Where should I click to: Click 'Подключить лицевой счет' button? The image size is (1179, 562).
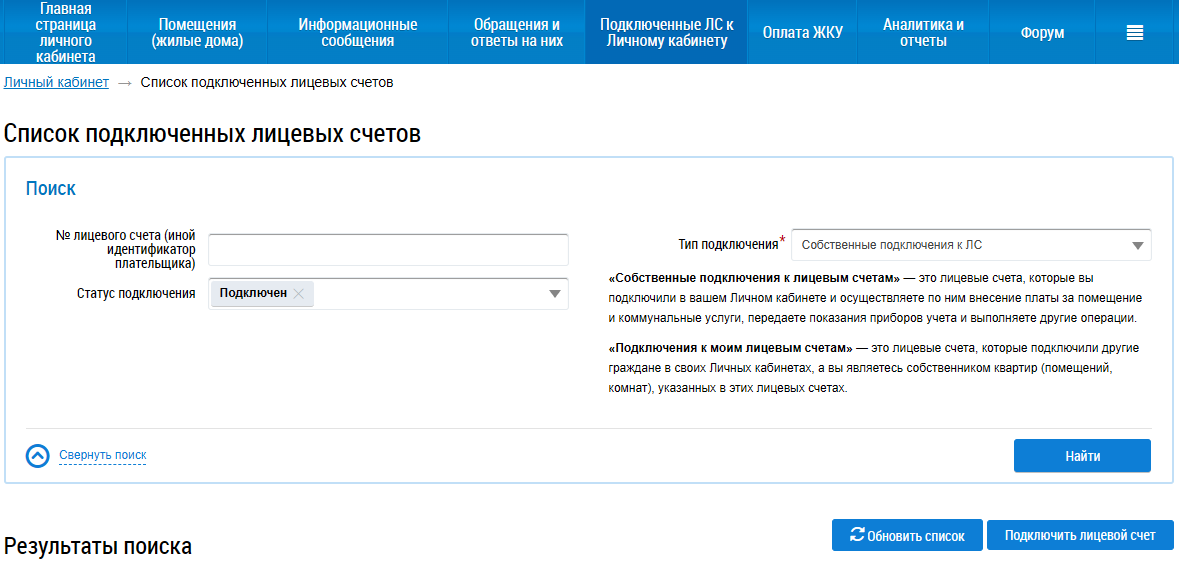pyautogui.click(x=1080, y=535)
